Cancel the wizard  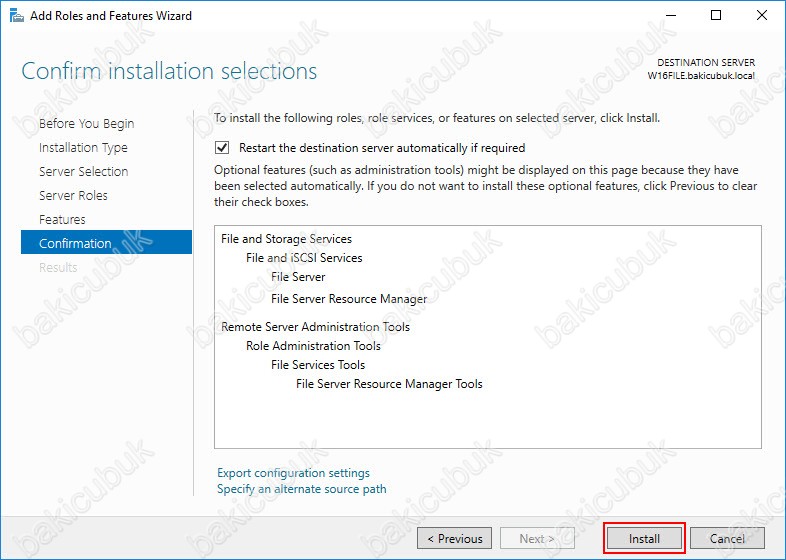pos(727,538)
